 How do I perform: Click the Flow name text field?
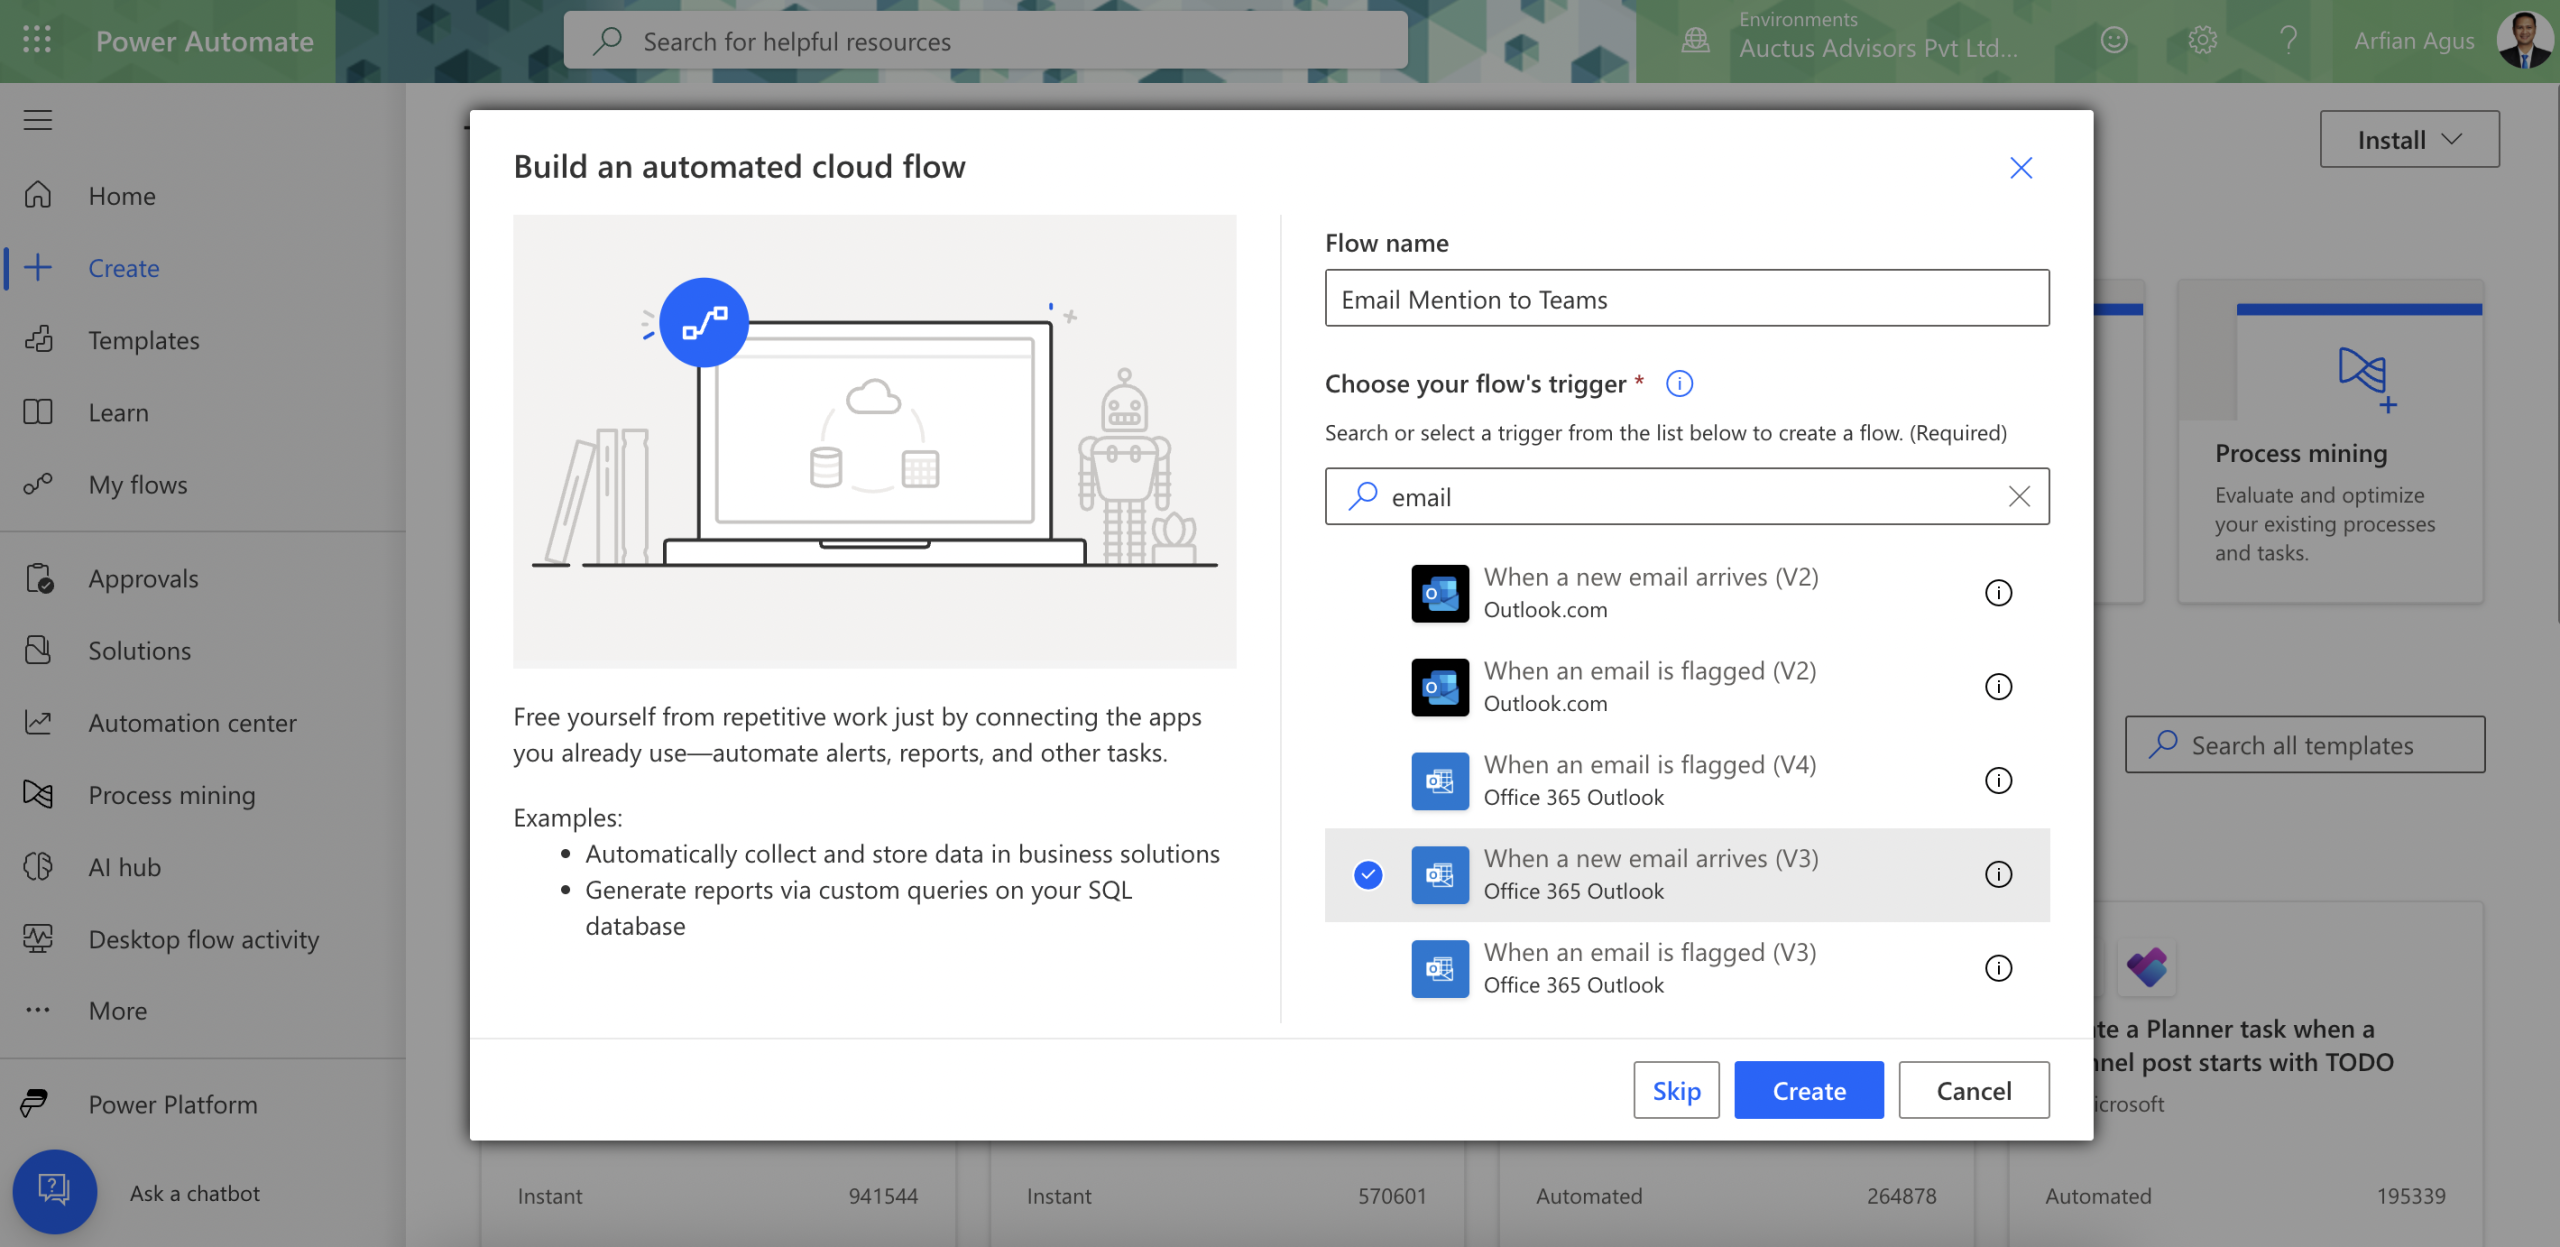pos(1687,298)
